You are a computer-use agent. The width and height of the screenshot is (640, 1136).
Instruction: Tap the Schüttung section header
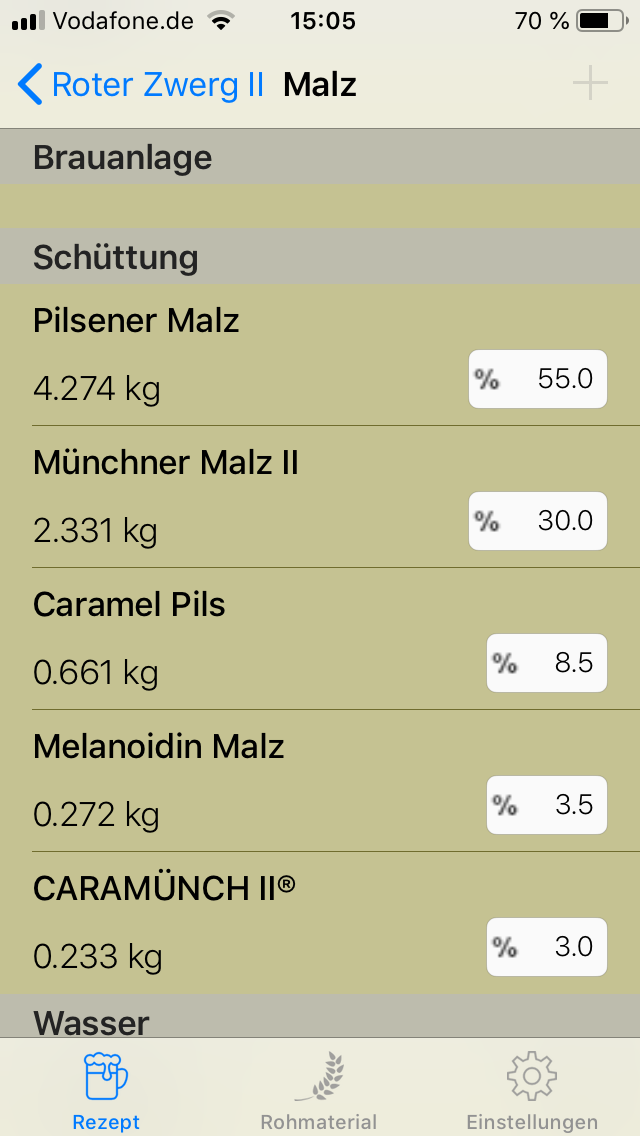click(x=320, y=257)
